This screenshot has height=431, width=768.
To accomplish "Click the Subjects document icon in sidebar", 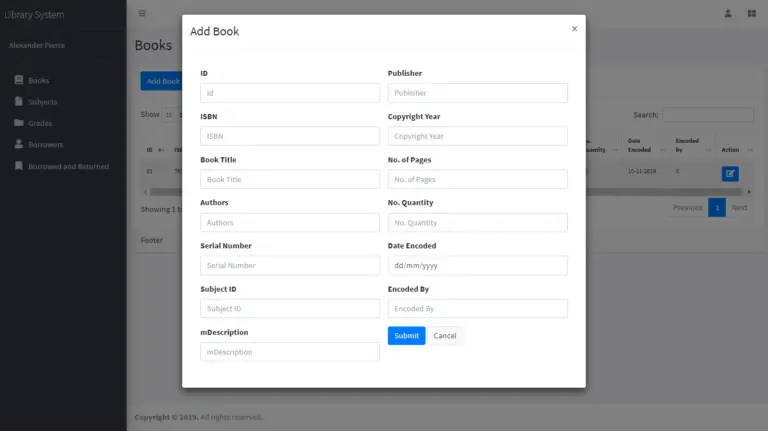I will click(19, 101).
